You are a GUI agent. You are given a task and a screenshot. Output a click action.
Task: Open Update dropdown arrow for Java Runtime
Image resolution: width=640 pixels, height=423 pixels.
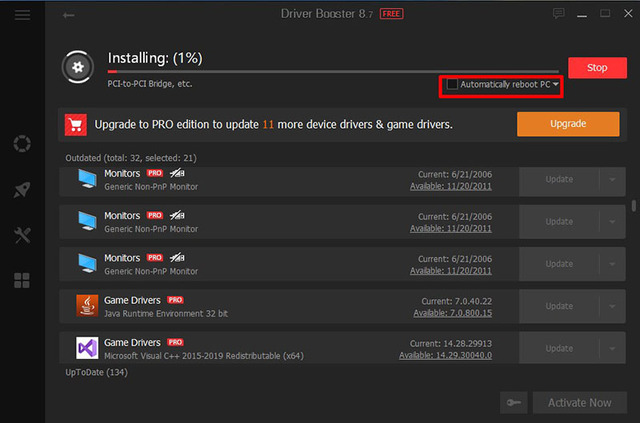point(612,306)
